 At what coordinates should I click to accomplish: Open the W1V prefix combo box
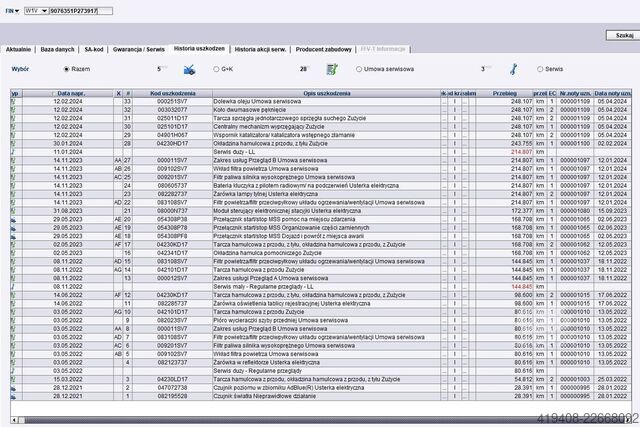pos(36,11)
